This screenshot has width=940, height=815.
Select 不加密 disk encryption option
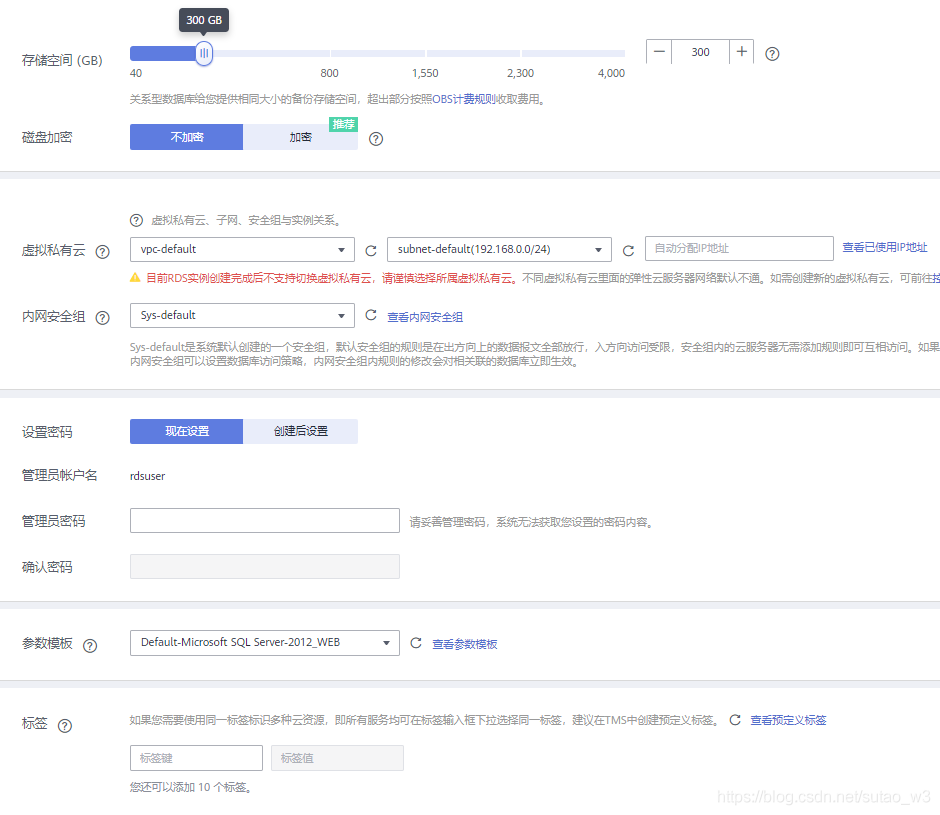[x=186, y=137]
